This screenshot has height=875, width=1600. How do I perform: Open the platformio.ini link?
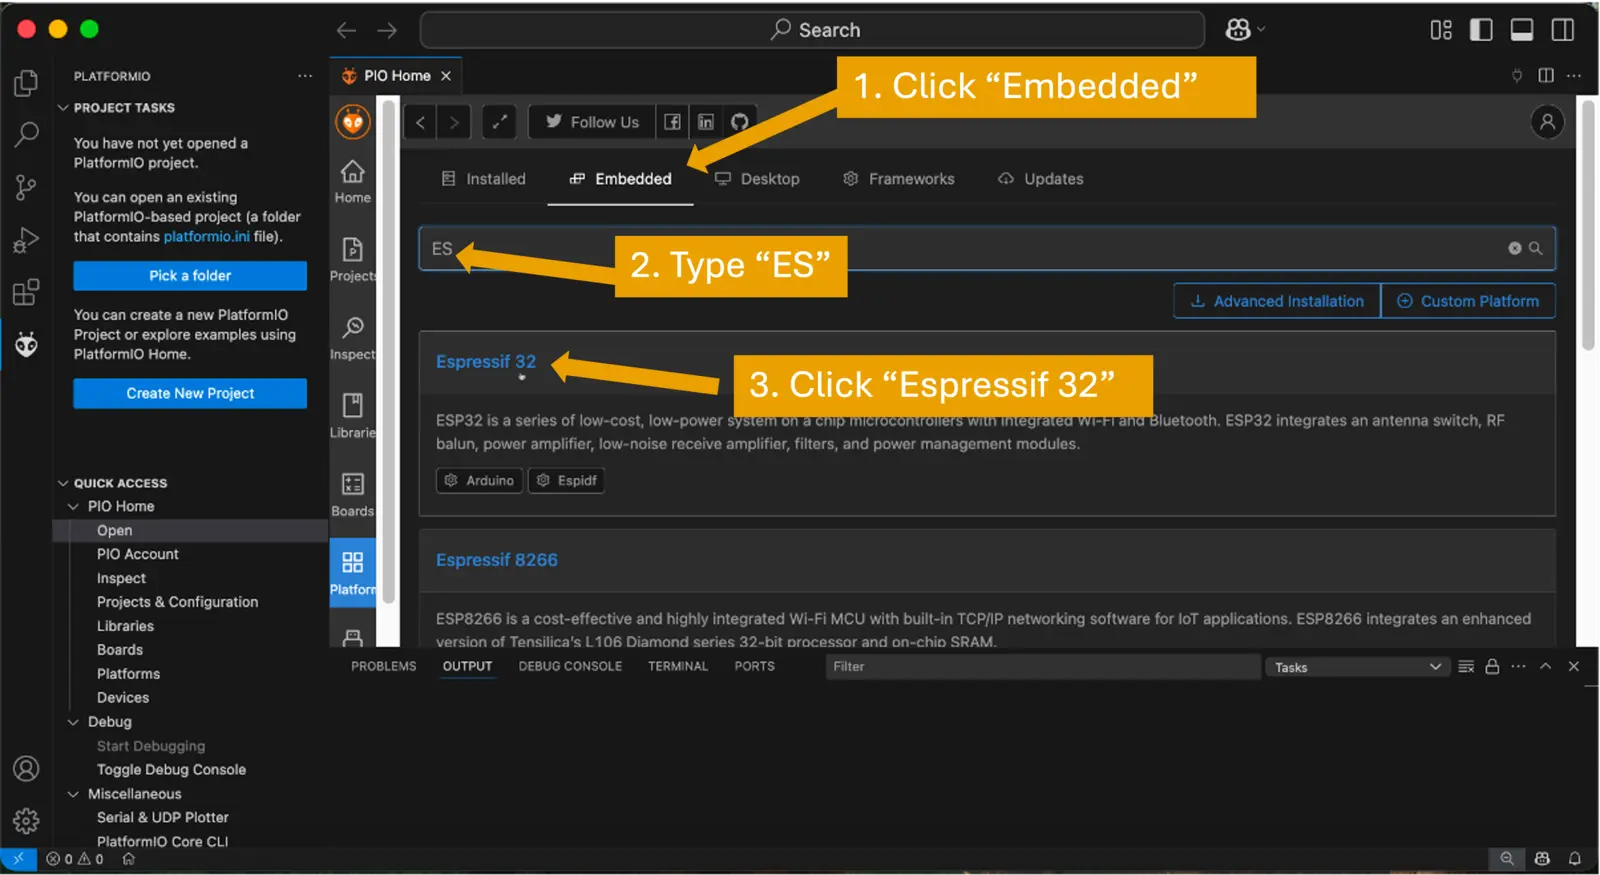[207, 237]
